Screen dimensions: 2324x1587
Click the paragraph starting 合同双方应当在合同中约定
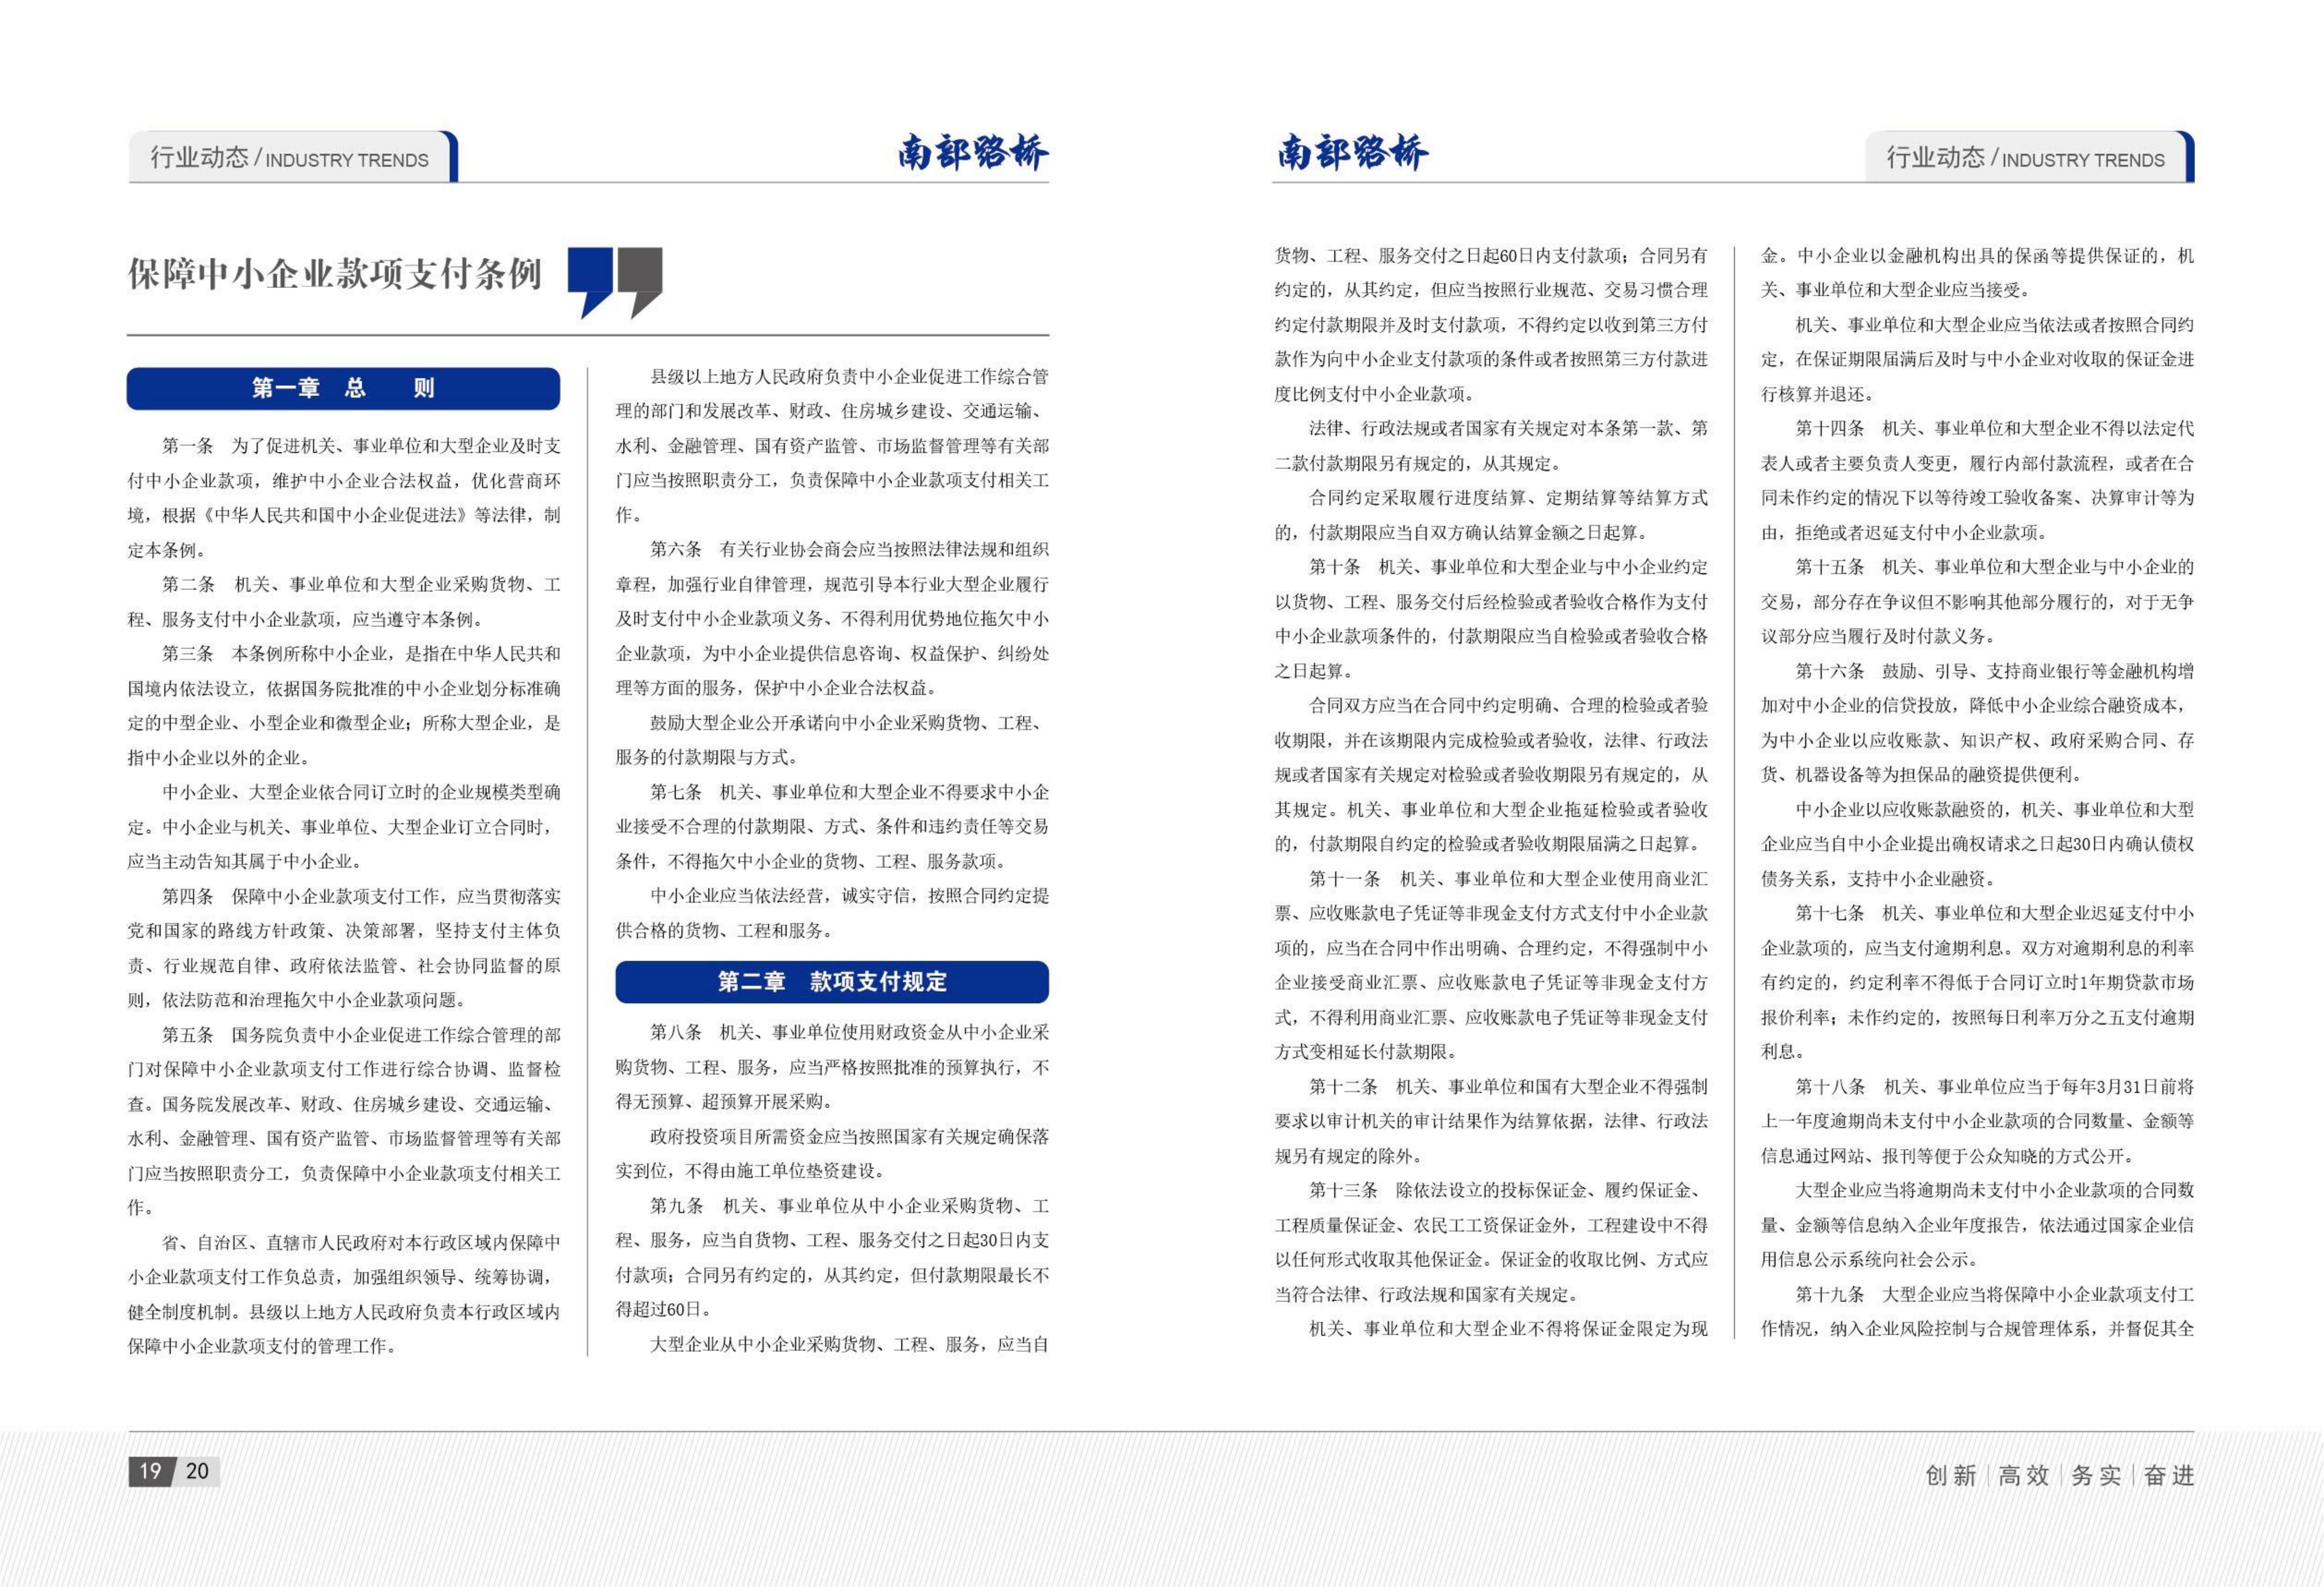[x=1491, y=775]
